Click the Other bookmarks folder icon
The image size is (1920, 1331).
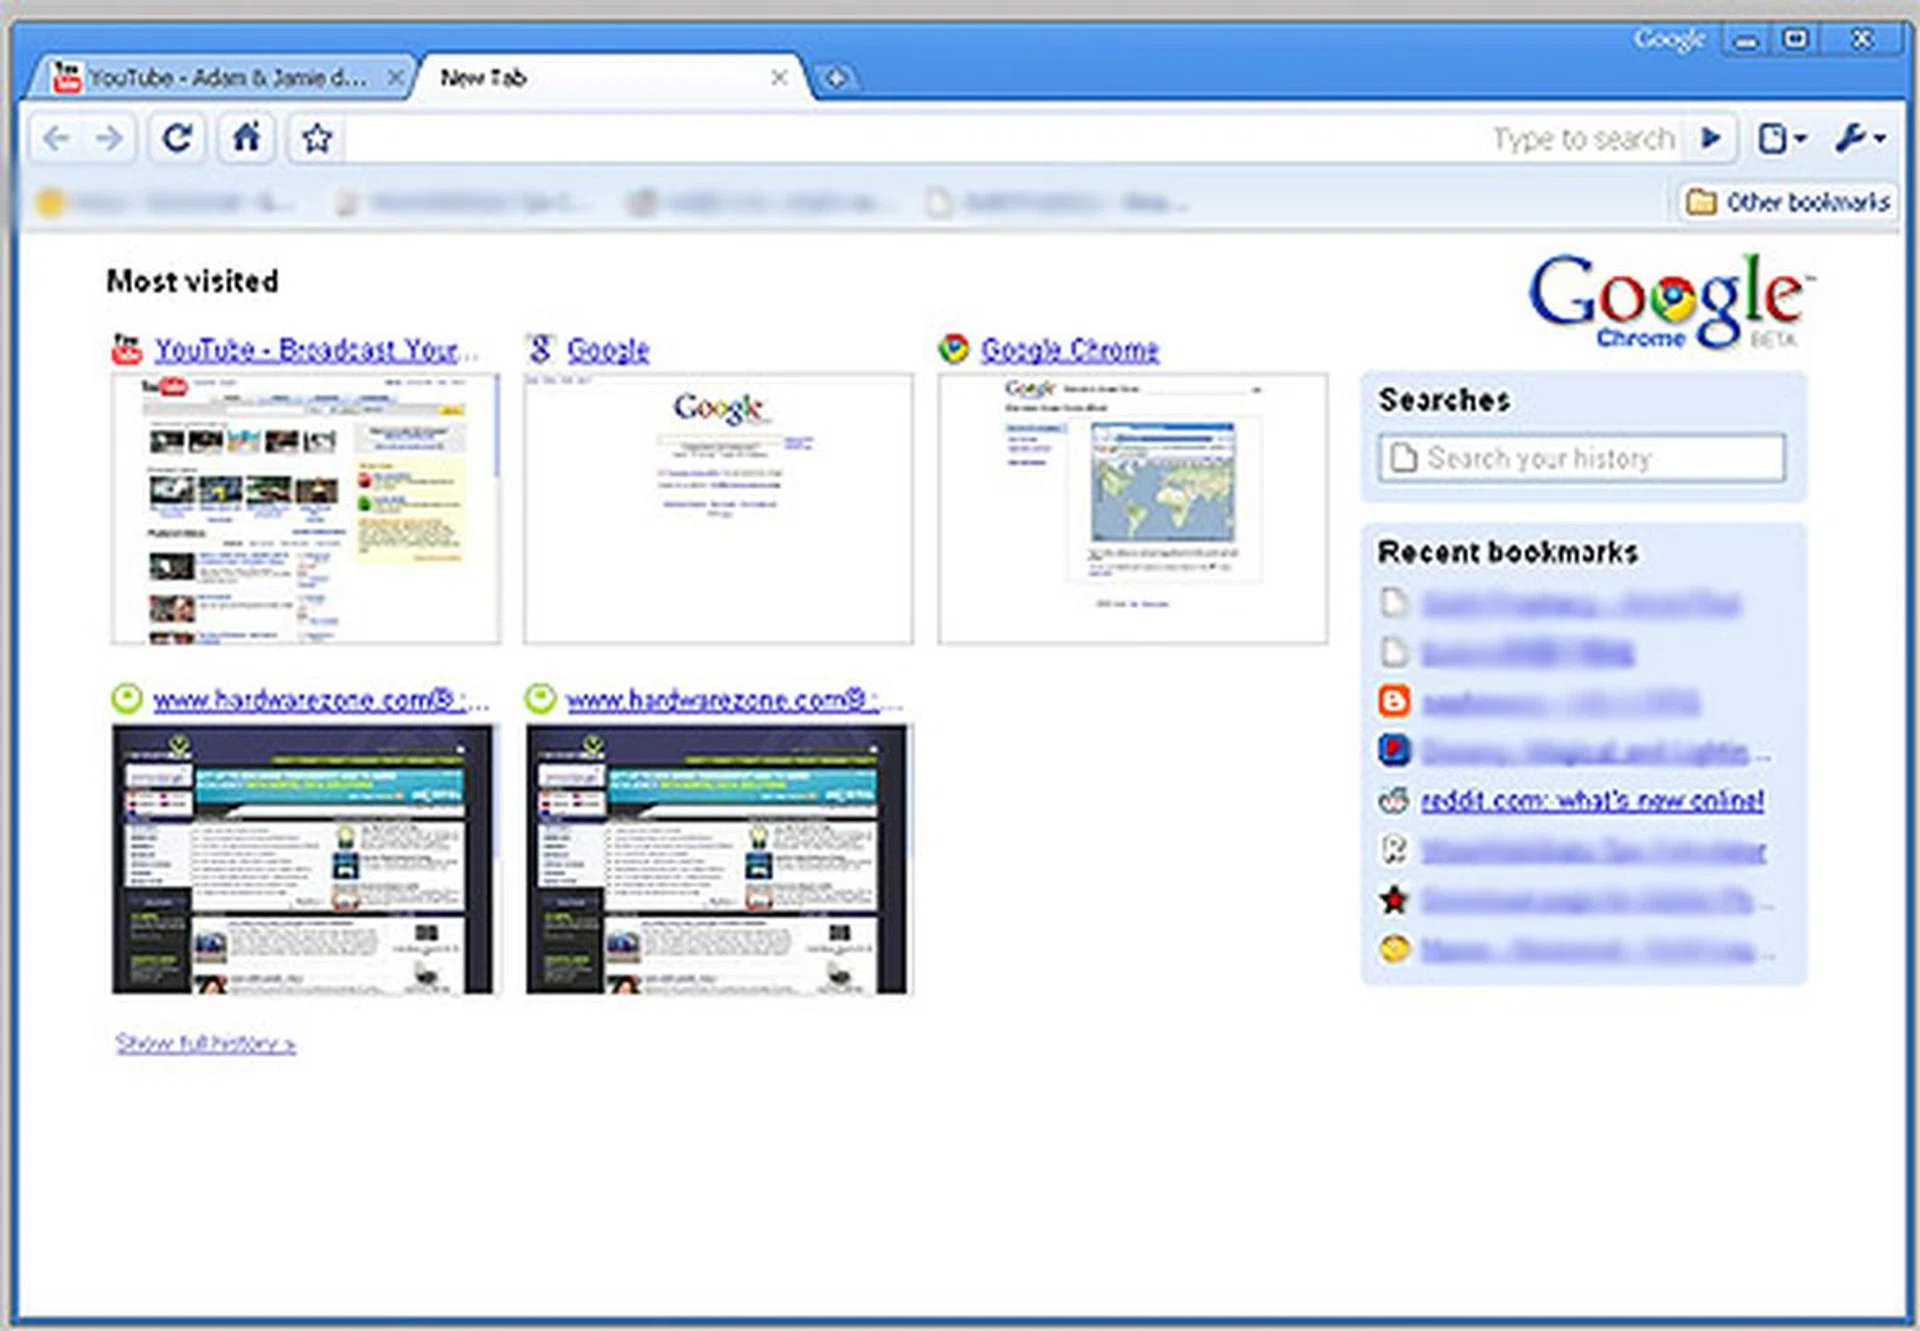point(1700,202)
